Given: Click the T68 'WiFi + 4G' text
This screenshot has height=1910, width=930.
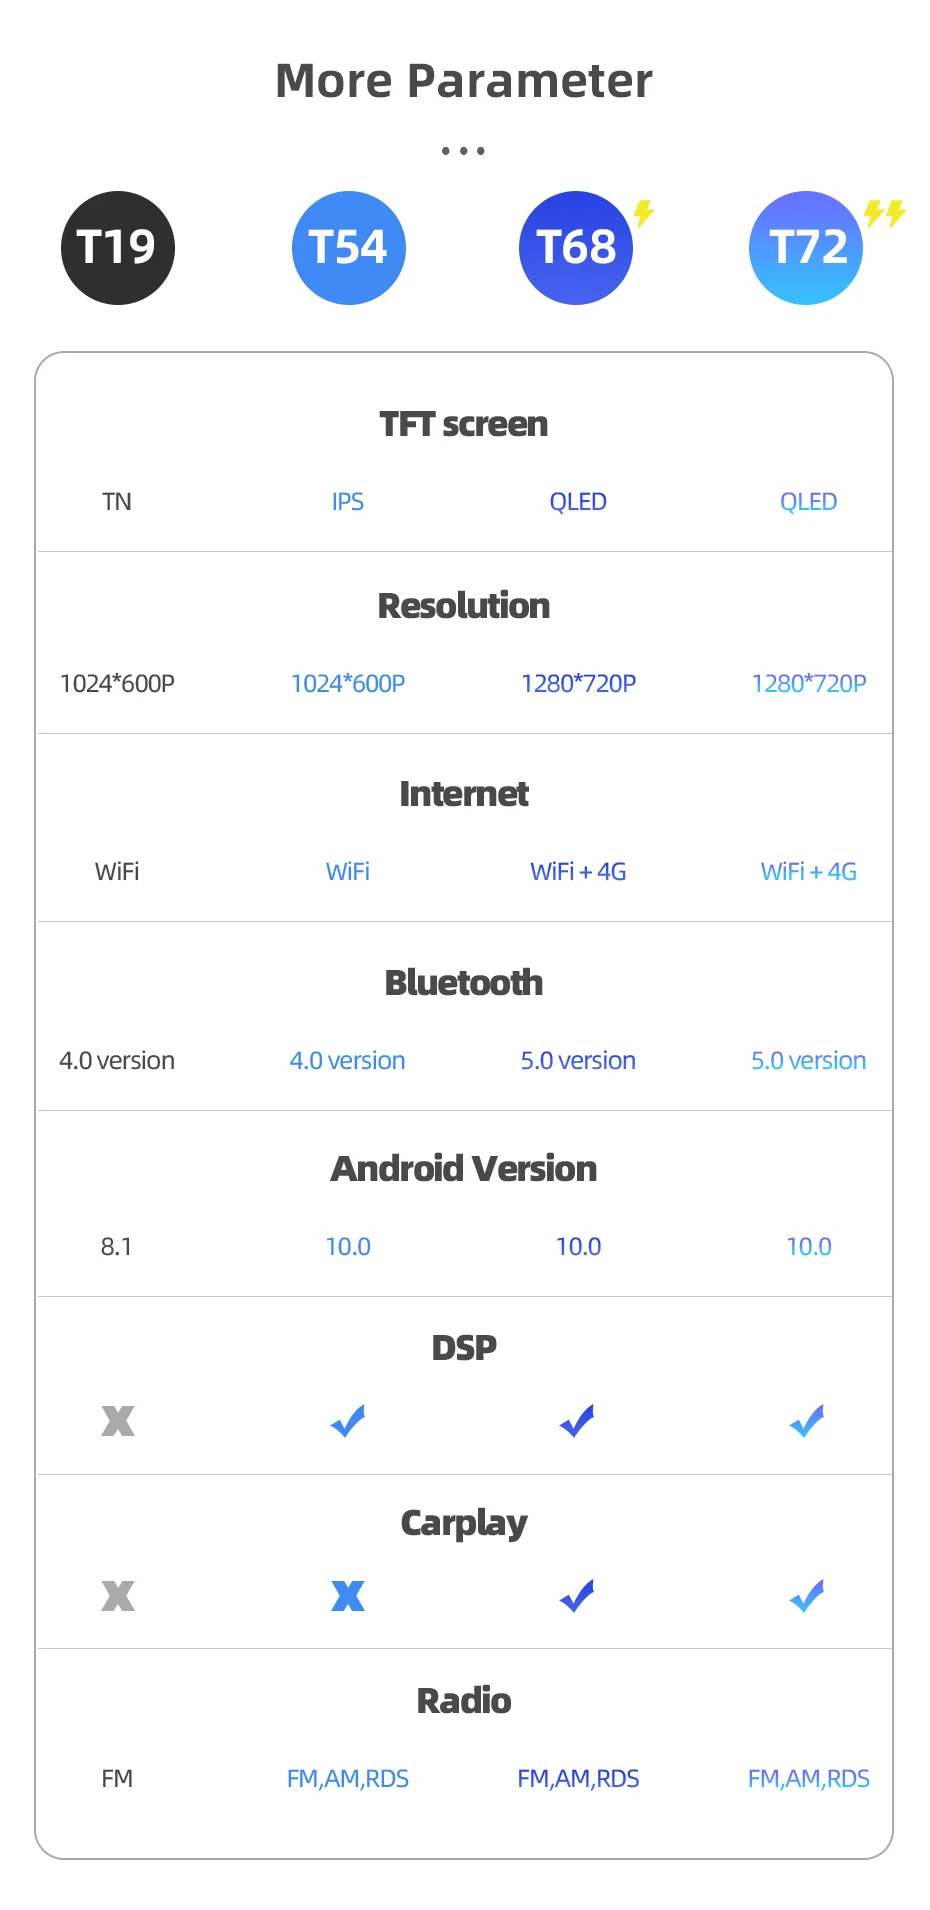Looking at the screenshot, I should pos(578,872).
